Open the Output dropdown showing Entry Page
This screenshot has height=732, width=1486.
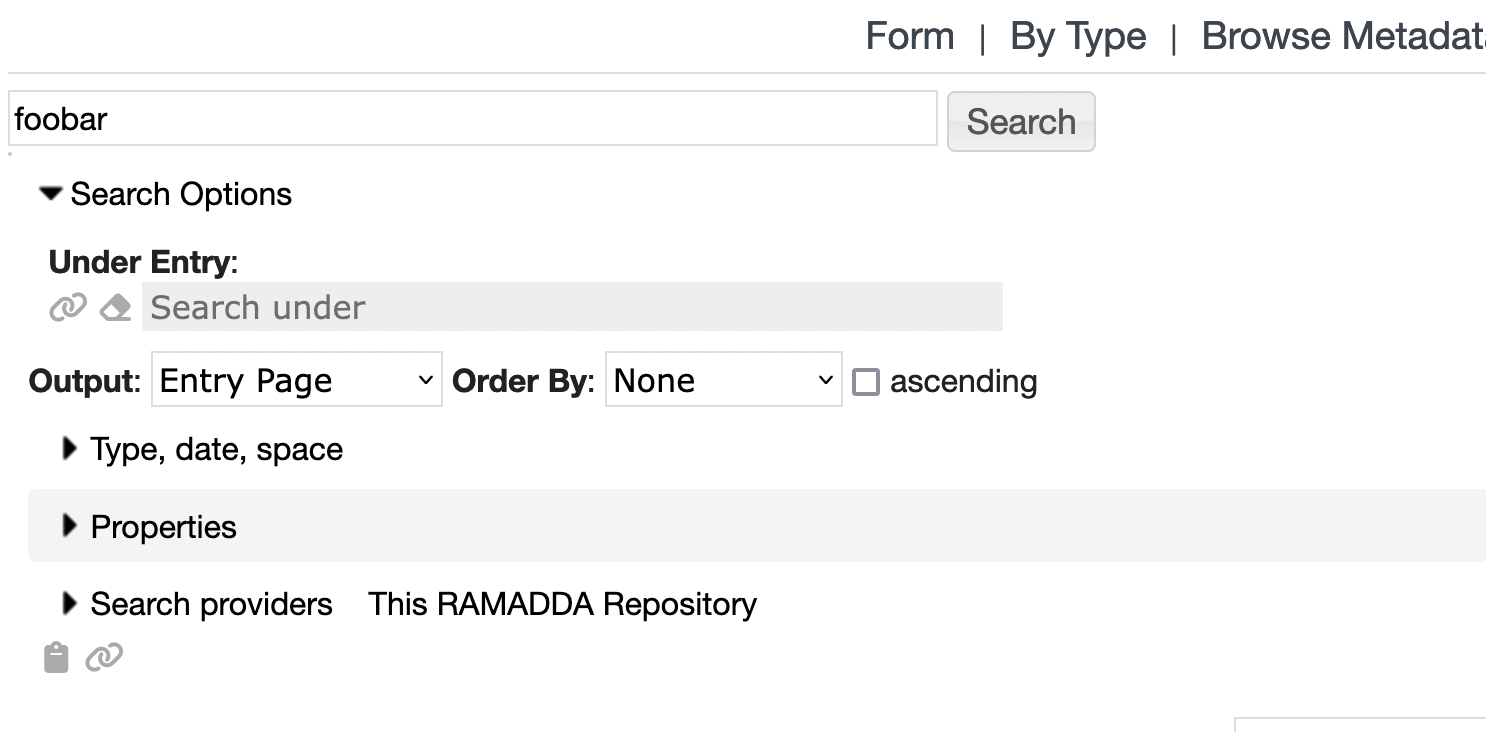(x=296, y=380)
